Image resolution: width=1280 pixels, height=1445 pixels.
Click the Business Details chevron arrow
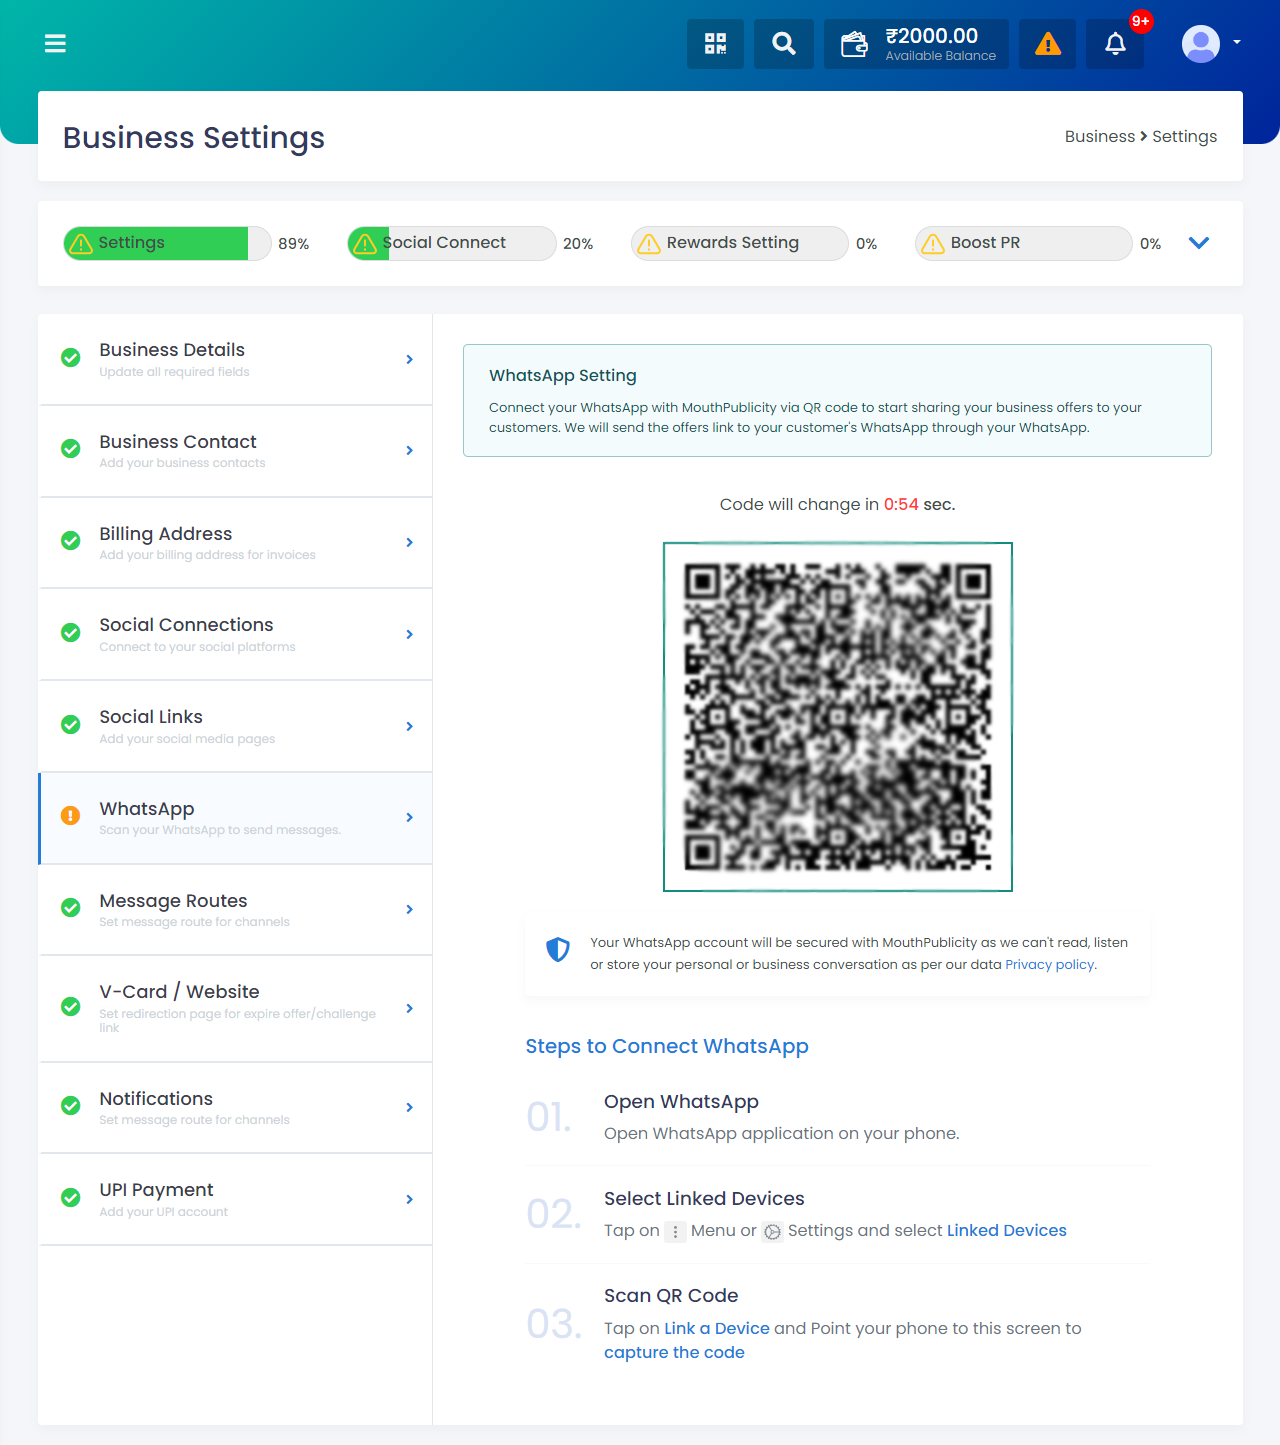pos(409,359)
